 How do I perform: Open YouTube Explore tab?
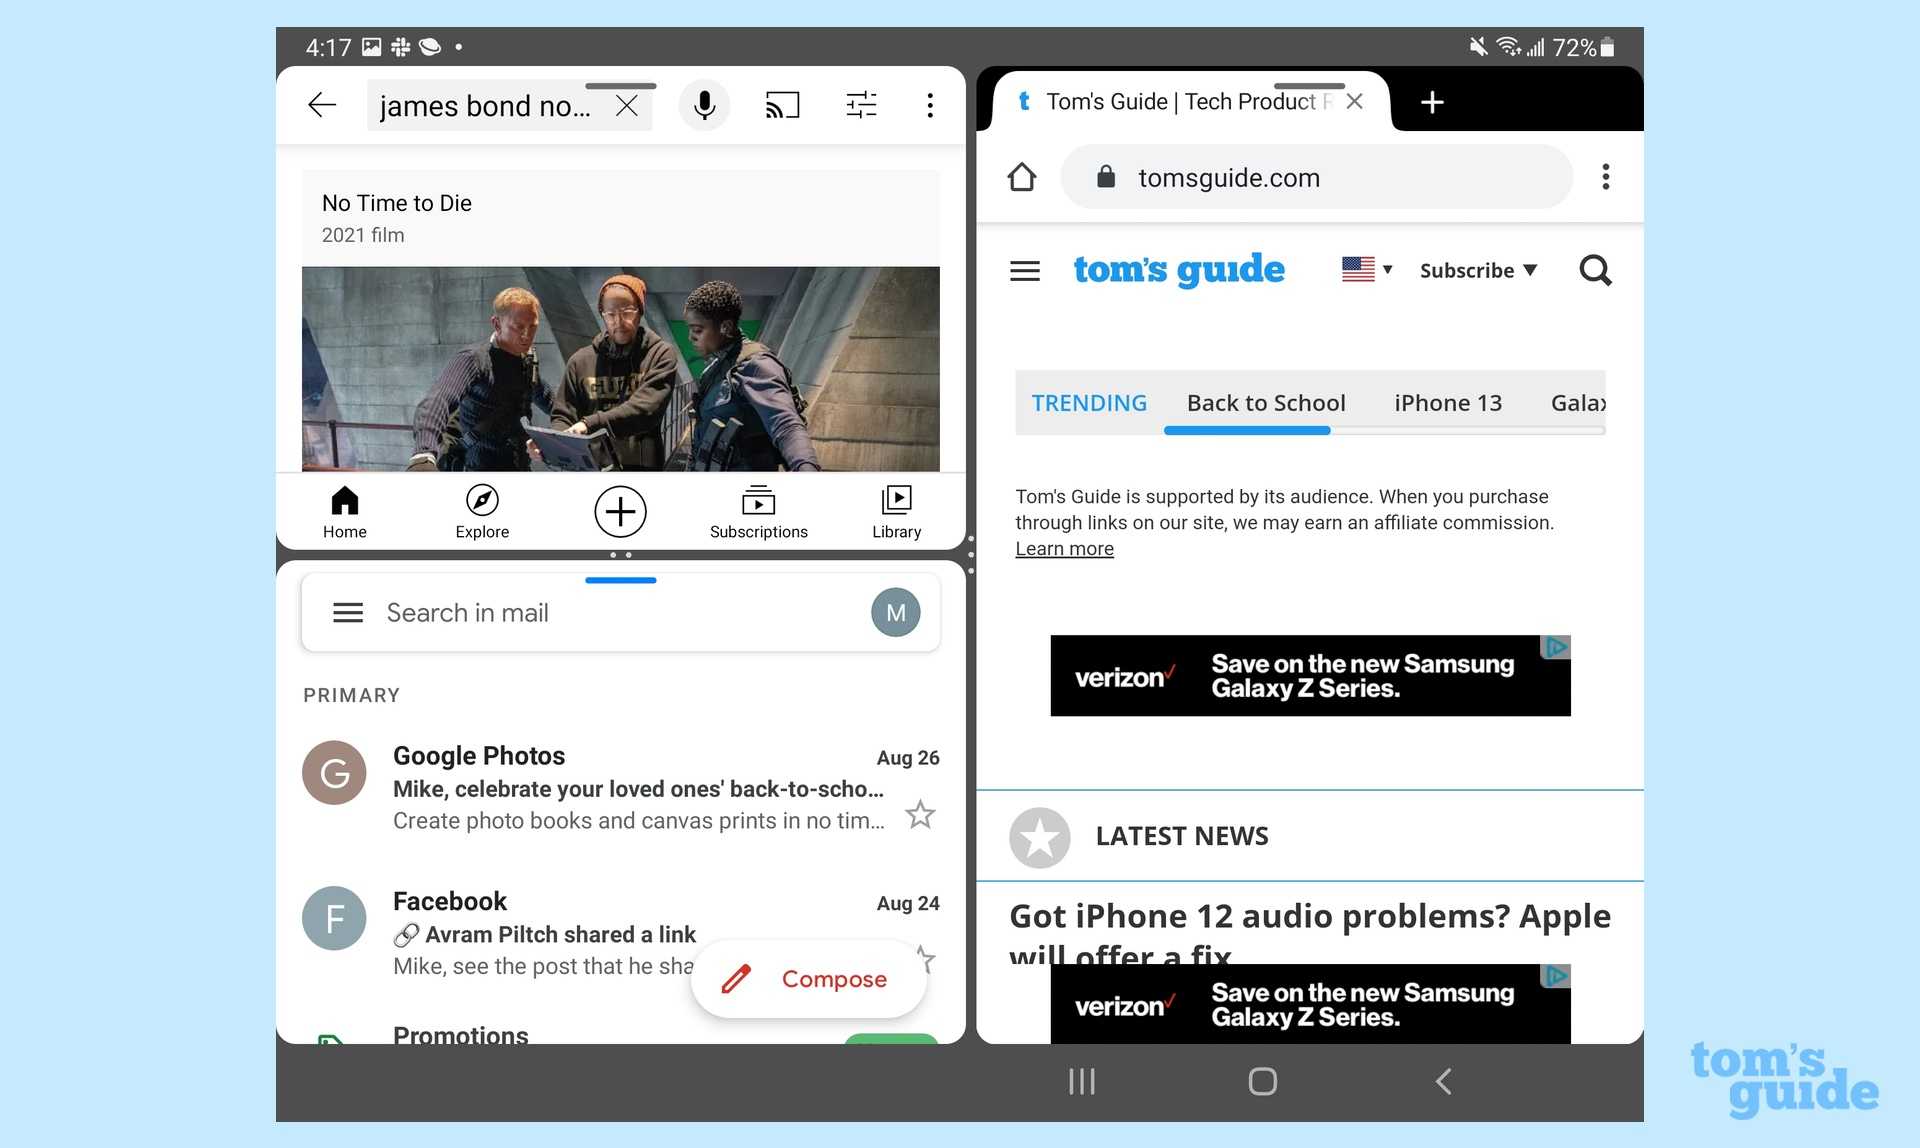[482, 512]
